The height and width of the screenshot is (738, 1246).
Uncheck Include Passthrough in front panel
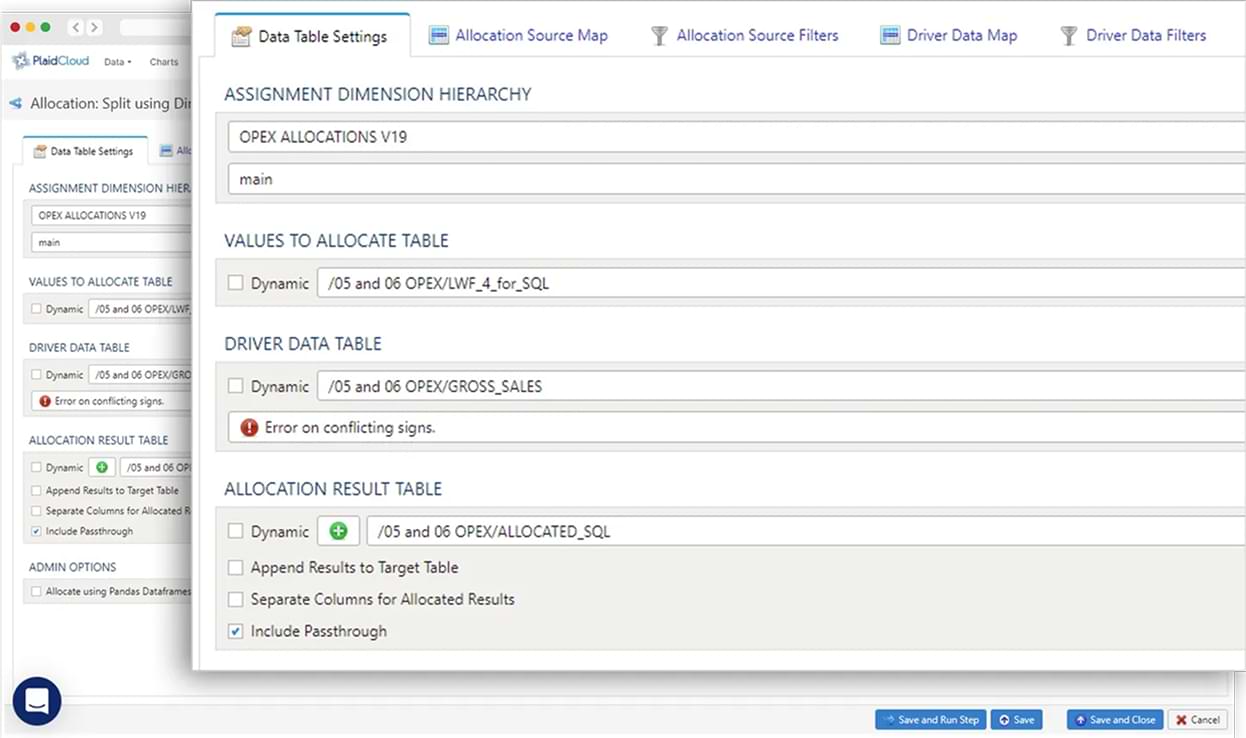click(x=236, y=631)
